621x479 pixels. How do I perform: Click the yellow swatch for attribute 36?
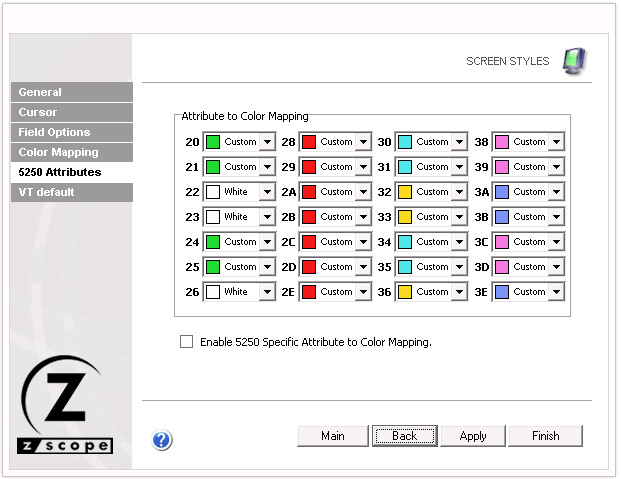405,292
